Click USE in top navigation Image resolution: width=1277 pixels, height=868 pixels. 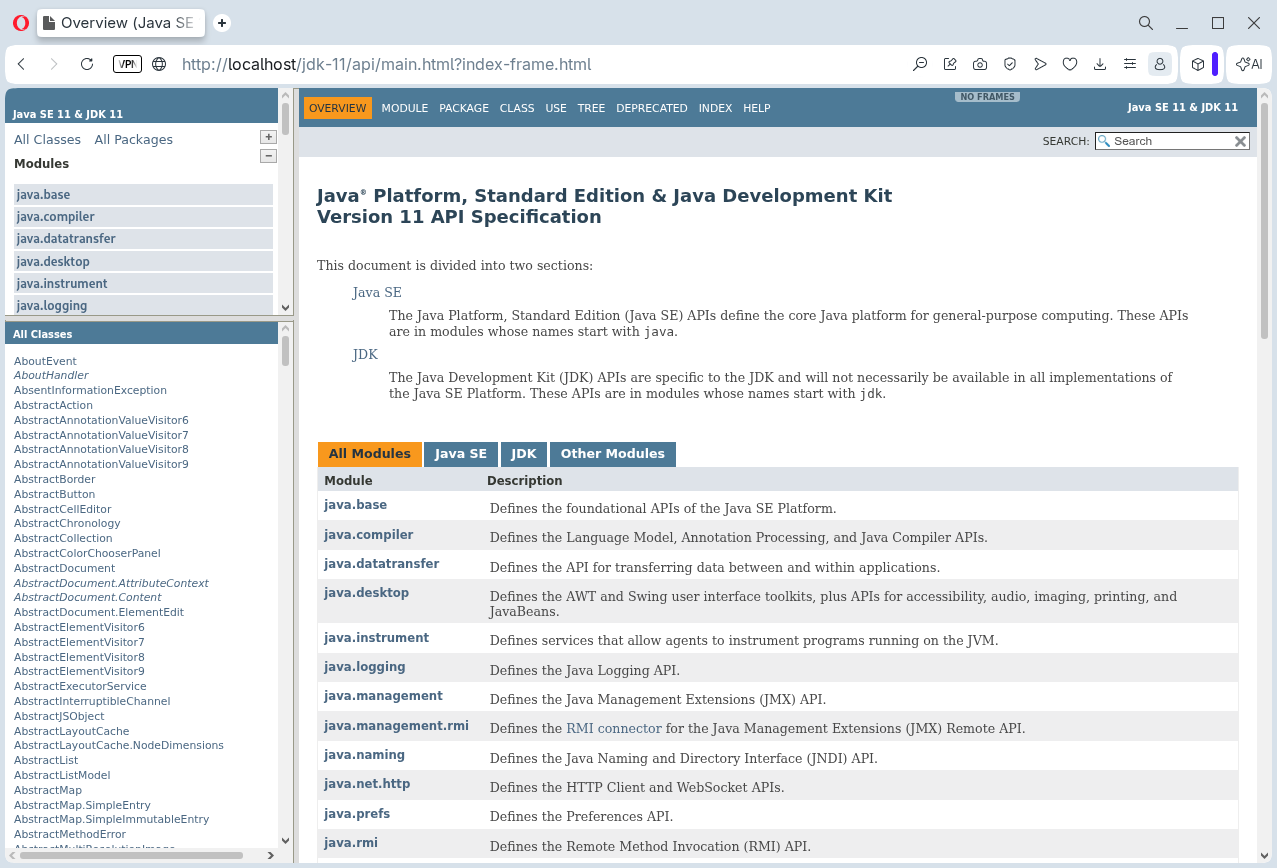pyautogui.click(x=556, y=108)
